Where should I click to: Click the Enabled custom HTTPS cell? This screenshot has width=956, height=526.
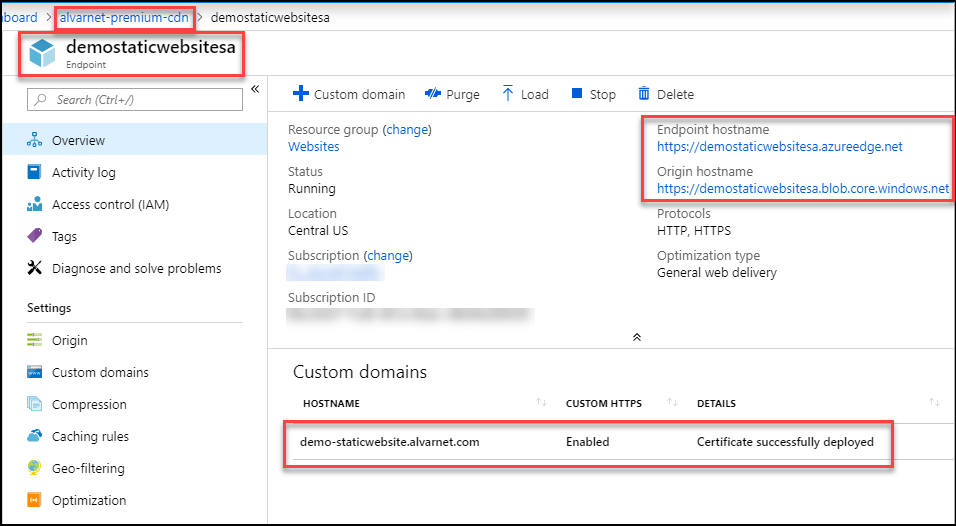[x=587, y=442]
